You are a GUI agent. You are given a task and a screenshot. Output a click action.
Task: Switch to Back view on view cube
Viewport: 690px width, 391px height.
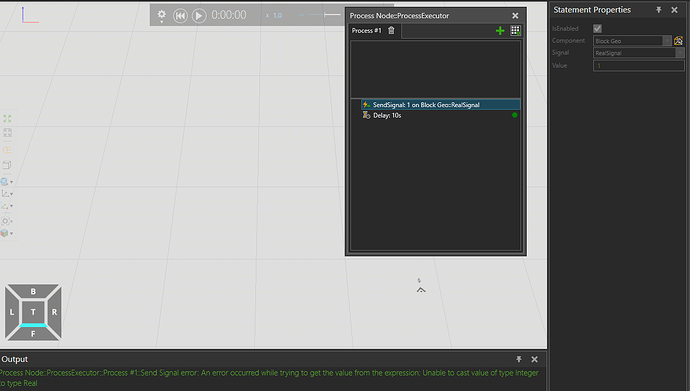[33, 291]
